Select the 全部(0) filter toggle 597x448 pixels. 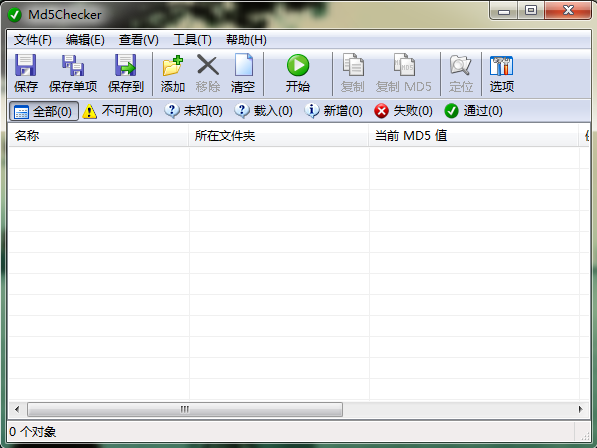44,111
